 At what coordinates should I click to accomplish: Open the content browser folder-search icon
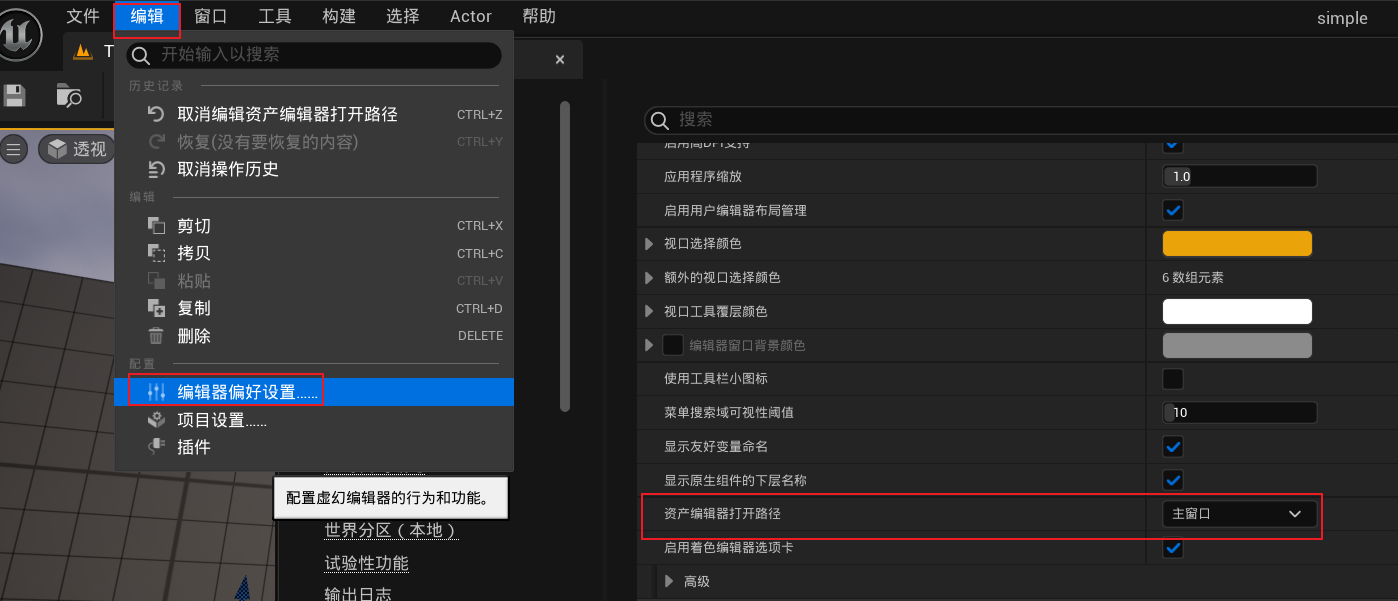[x=69, y=96]
